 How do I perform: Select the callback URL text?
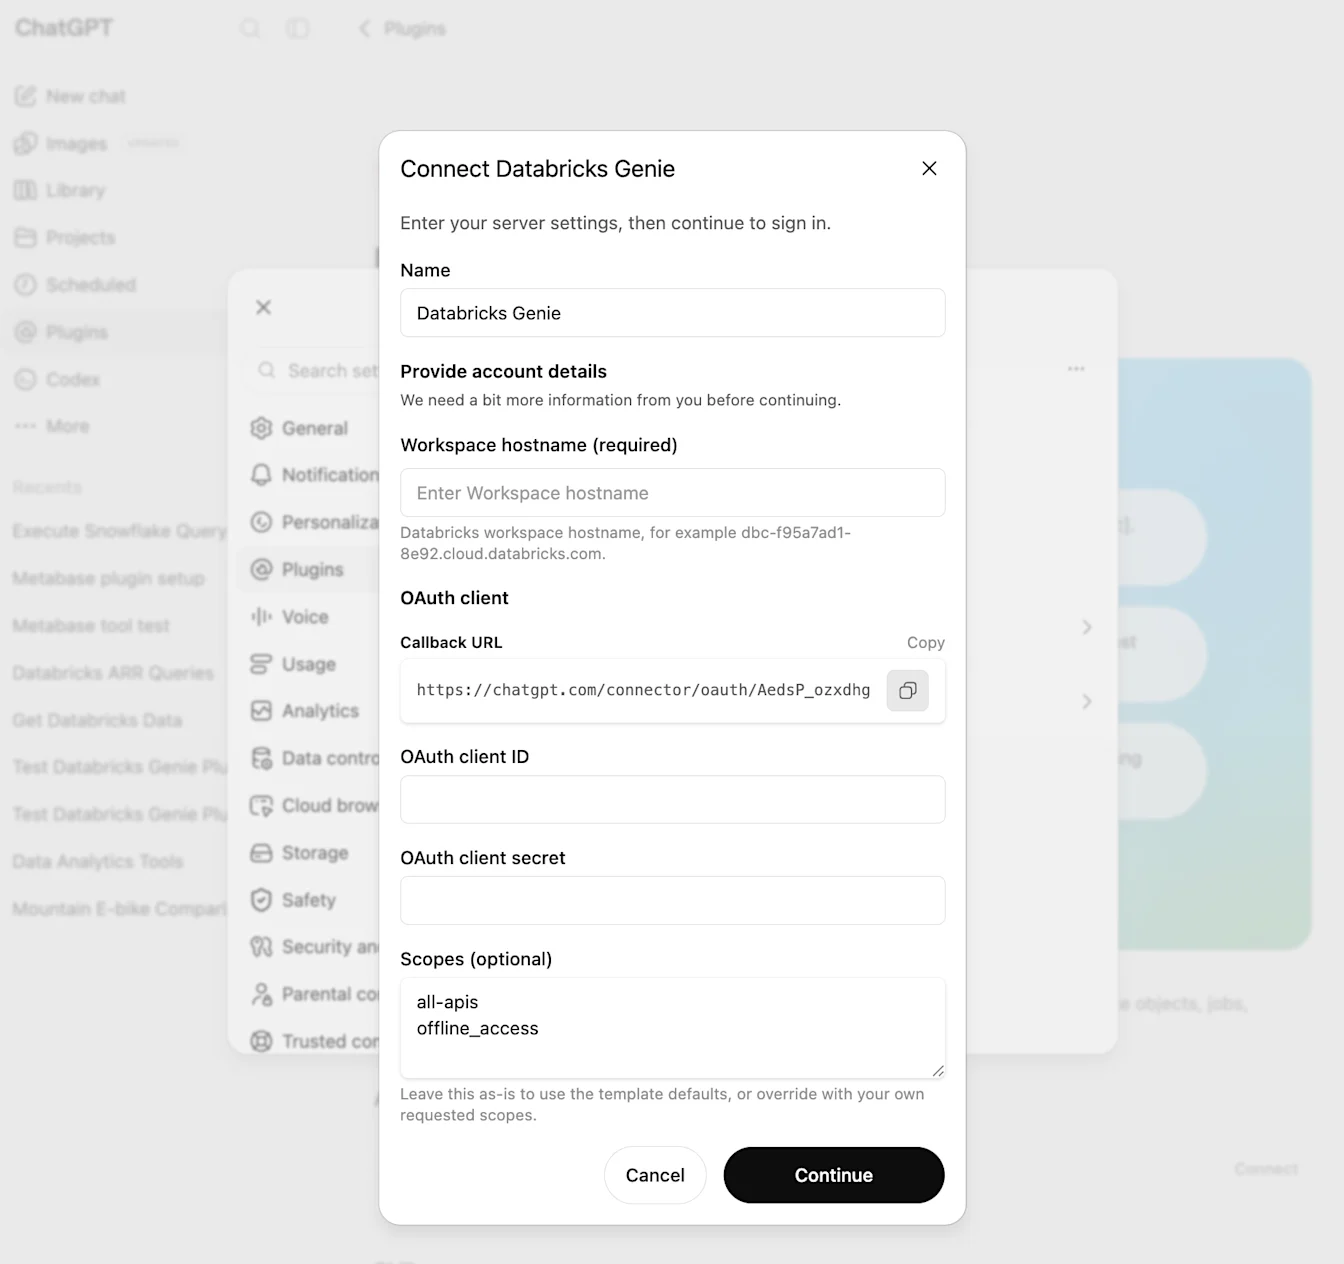[x=643, y=690]
